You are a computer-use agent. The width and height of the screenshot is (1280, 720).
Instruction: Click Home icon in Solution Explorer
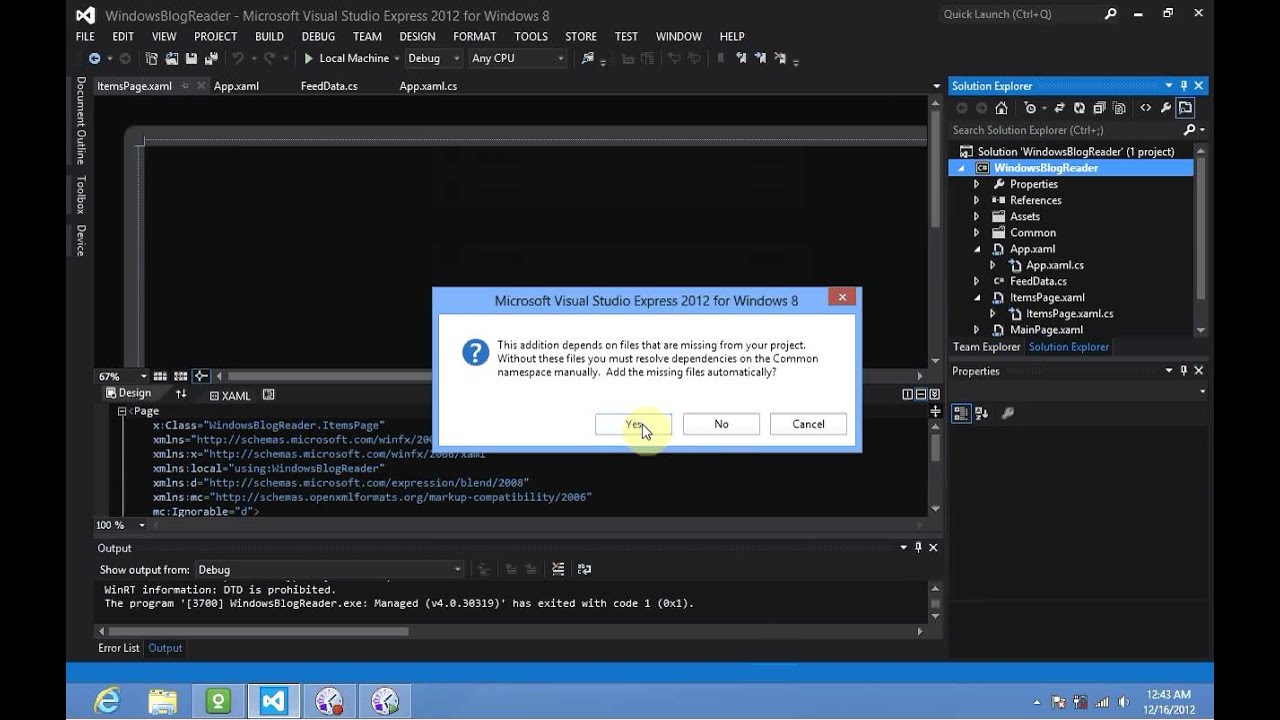pos(1001,108)
